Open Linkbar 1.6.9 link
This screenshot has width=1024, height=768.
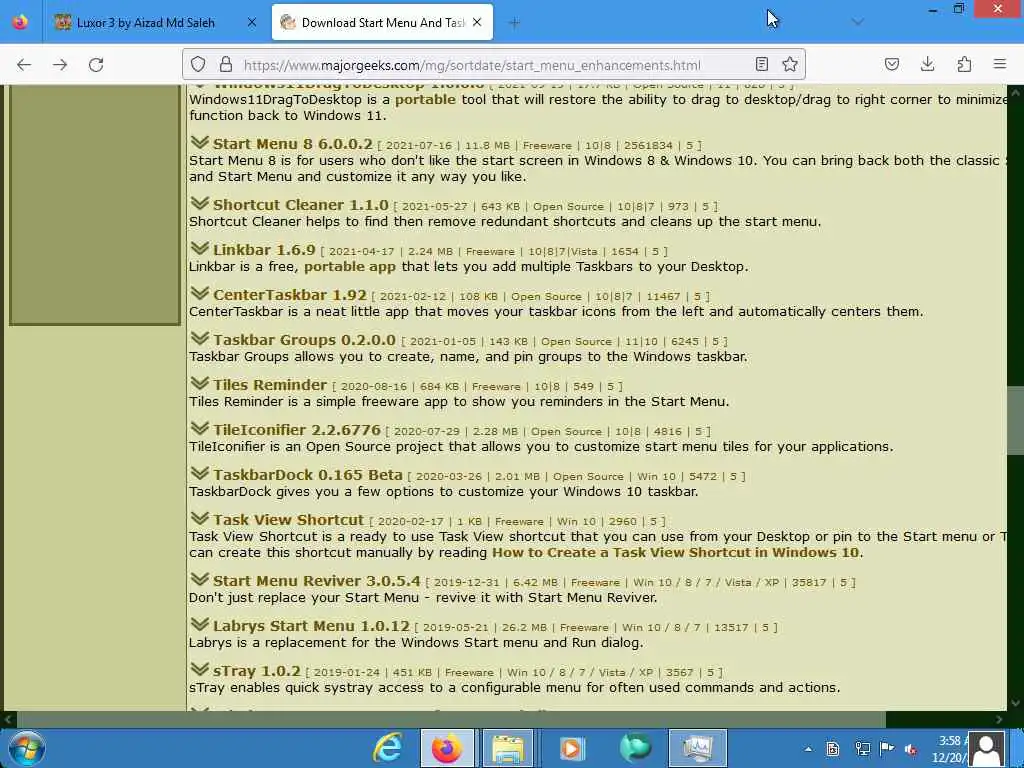point(264,249)
